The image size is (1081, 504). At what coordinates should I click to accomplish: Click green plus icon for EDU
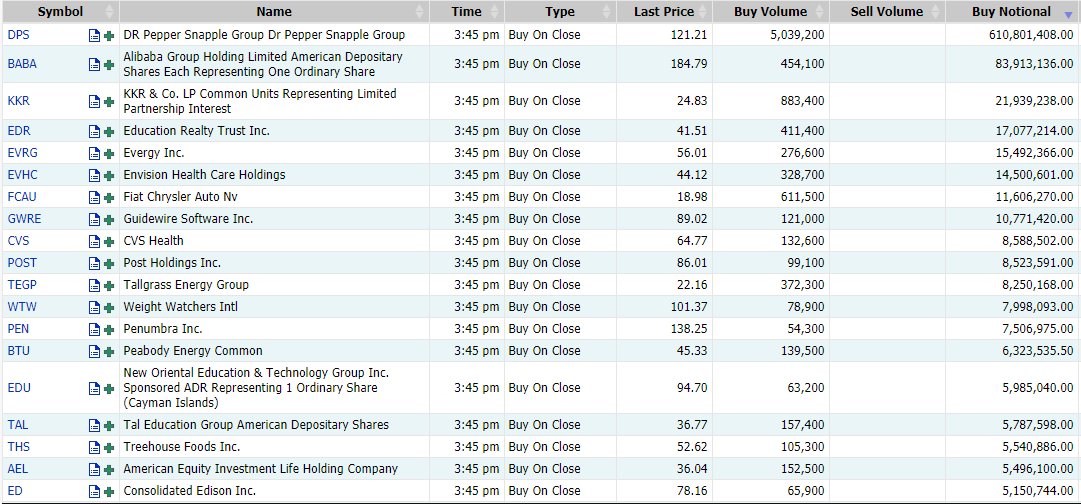click(x=109, y=389)
